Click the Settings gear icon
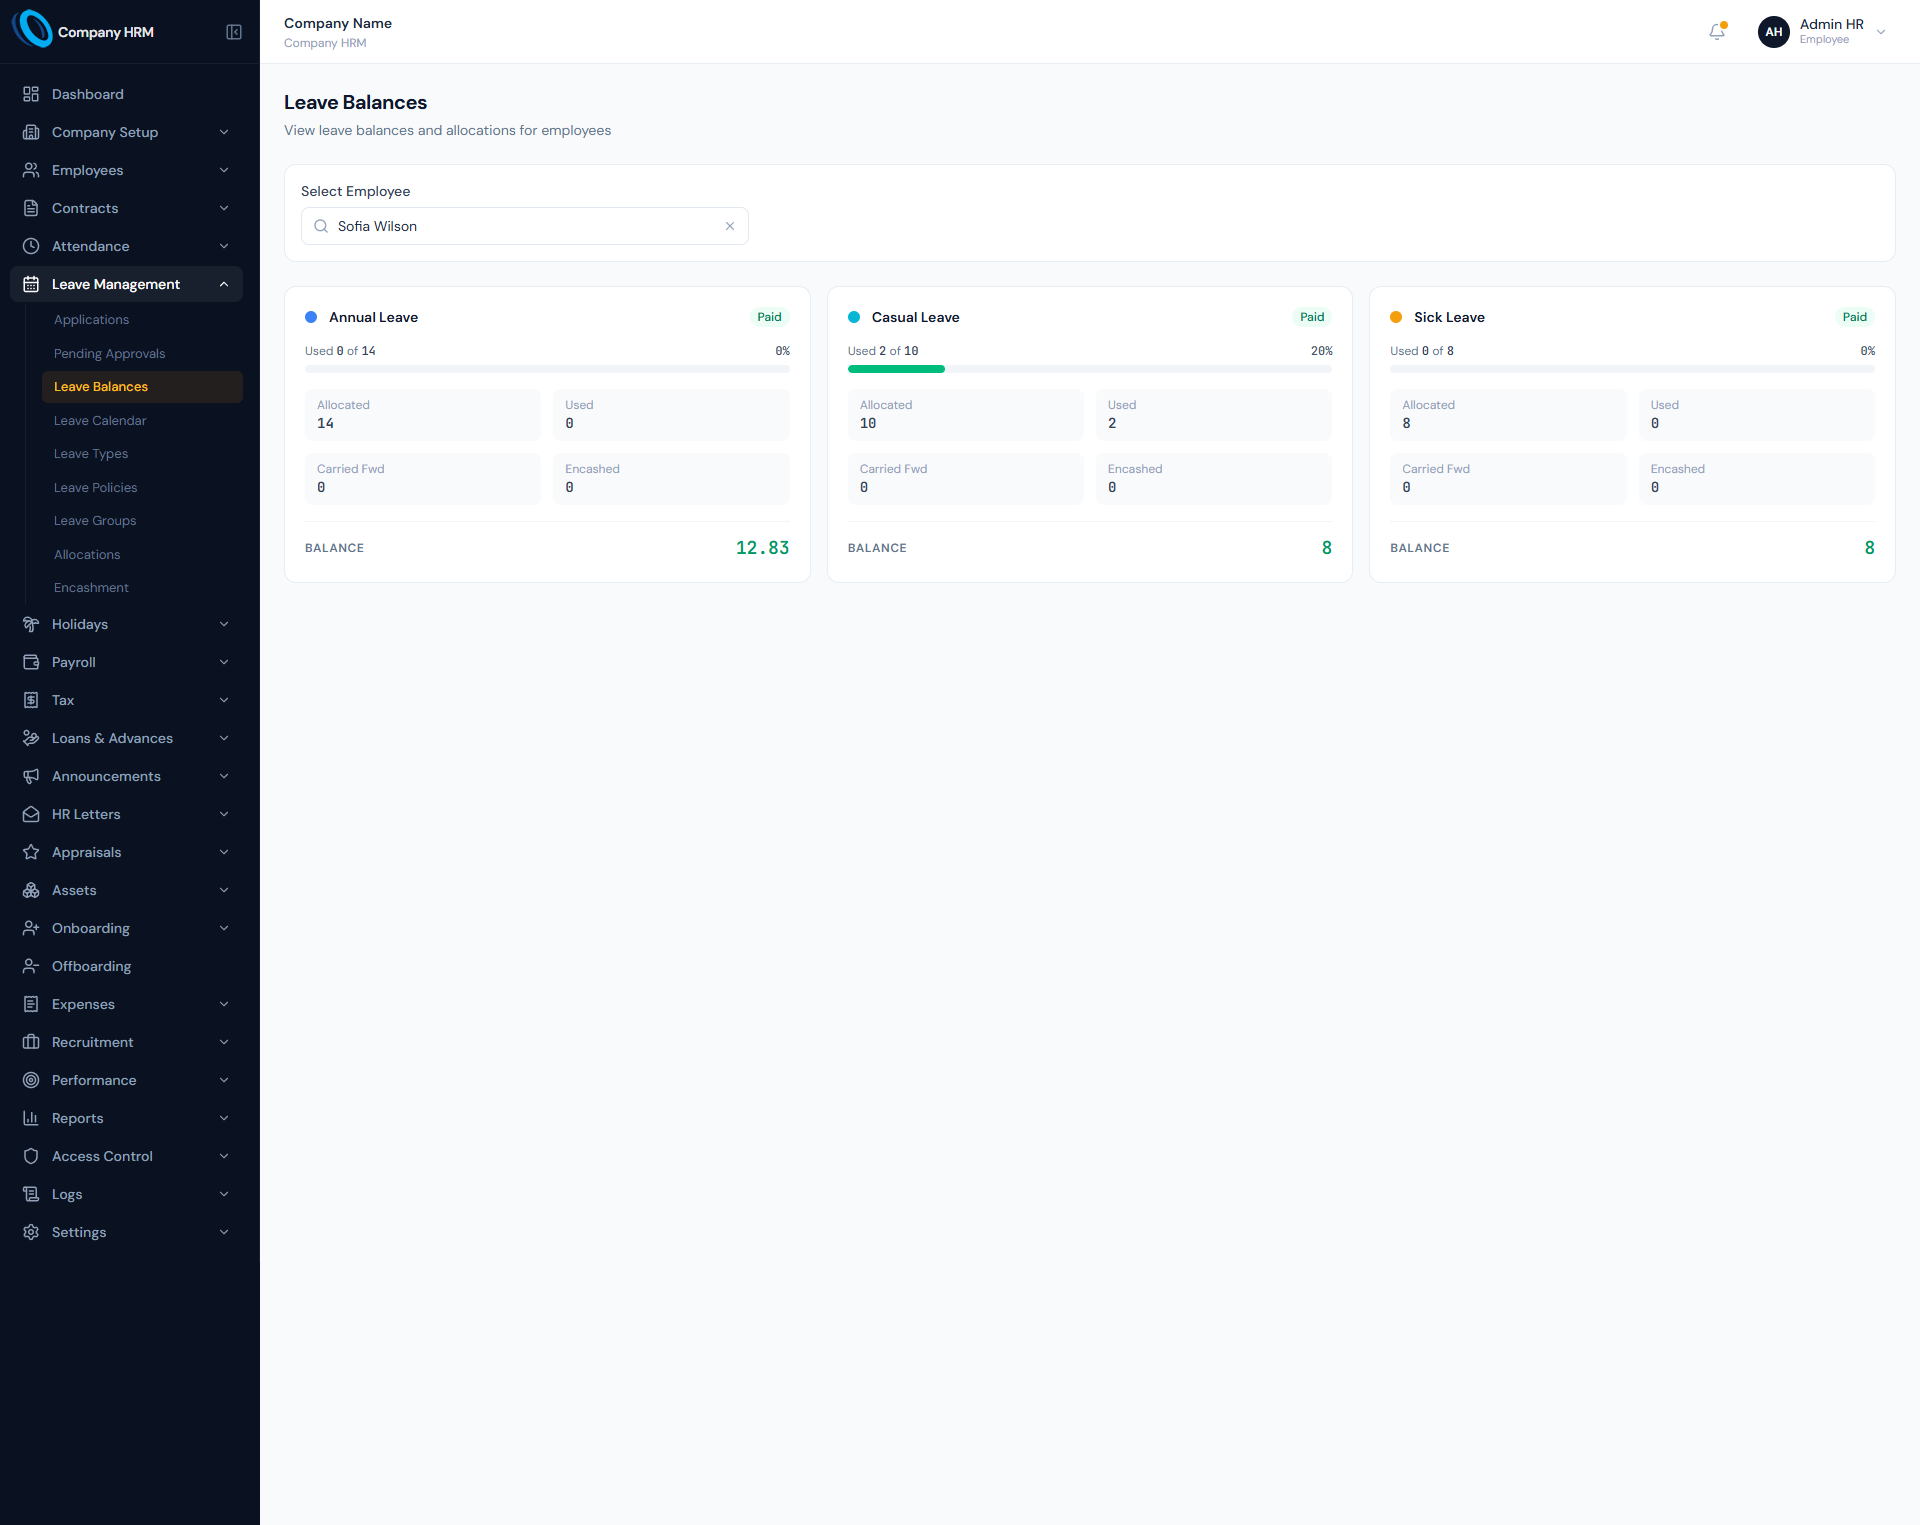 click(x=31, y=1232)
